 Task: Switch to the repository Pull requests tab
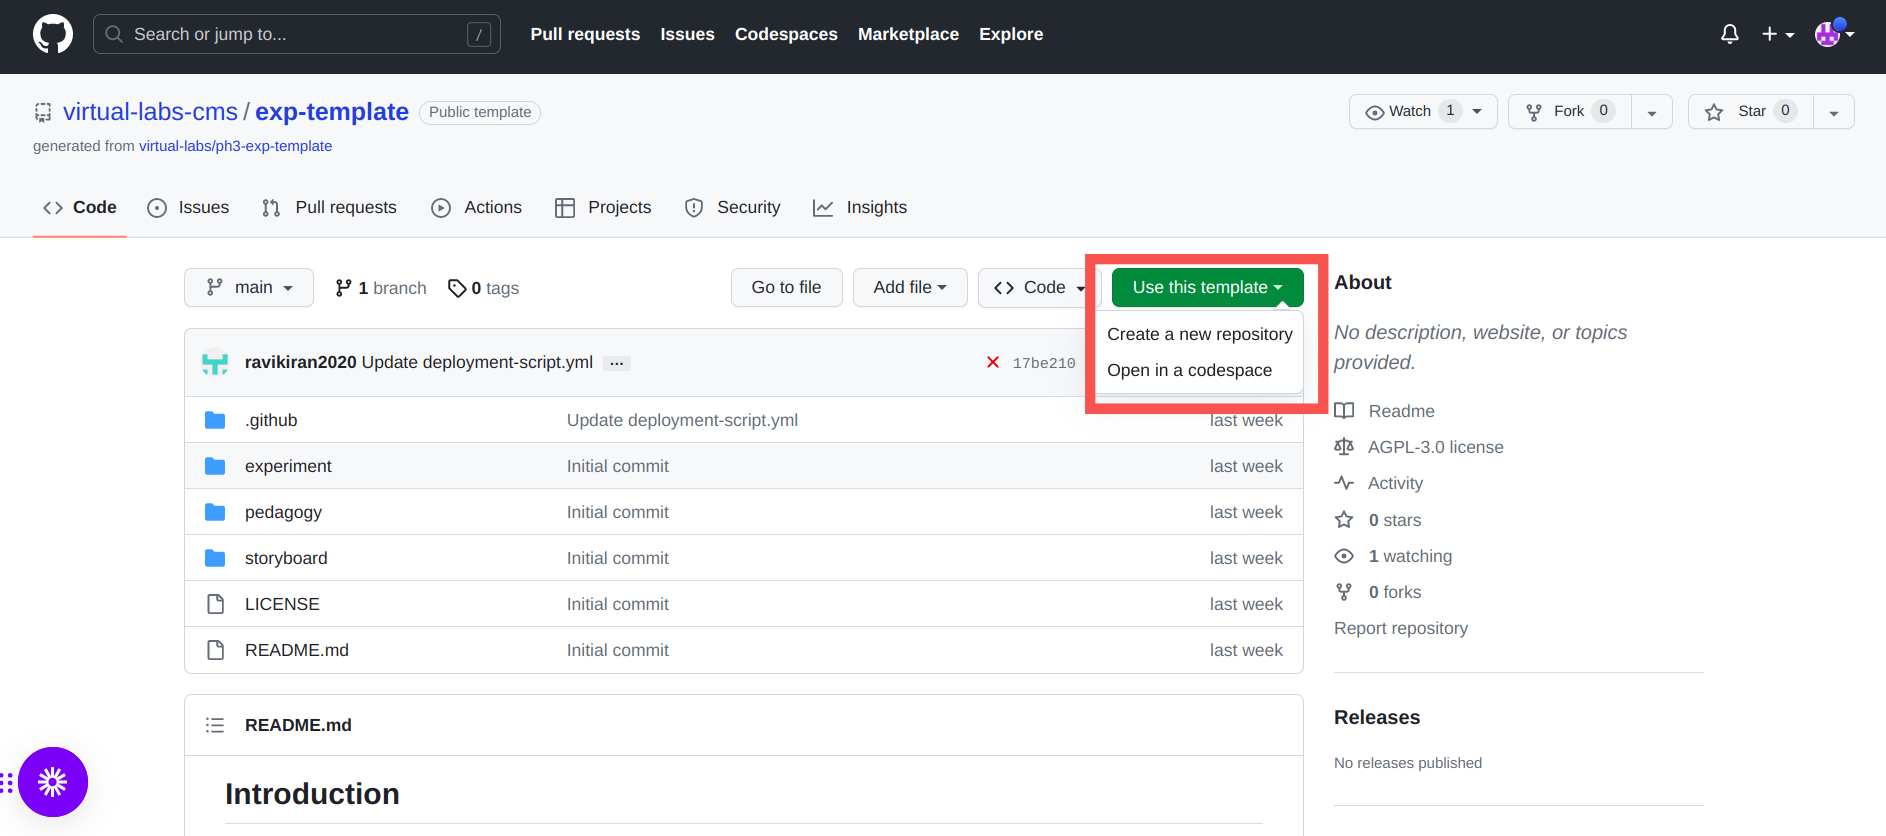point(329,207)
